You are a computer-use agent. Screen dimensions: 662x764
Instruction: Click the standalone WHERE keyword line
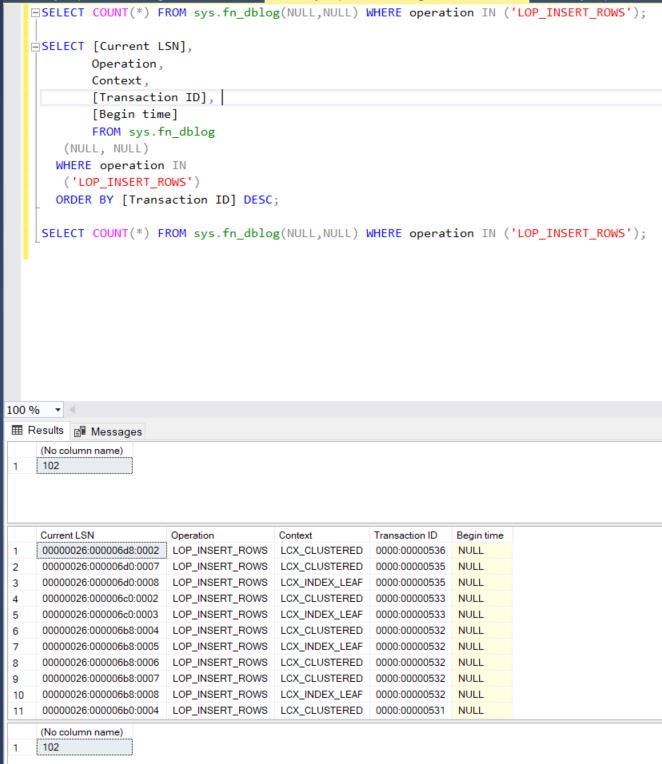tap(73, 166)
